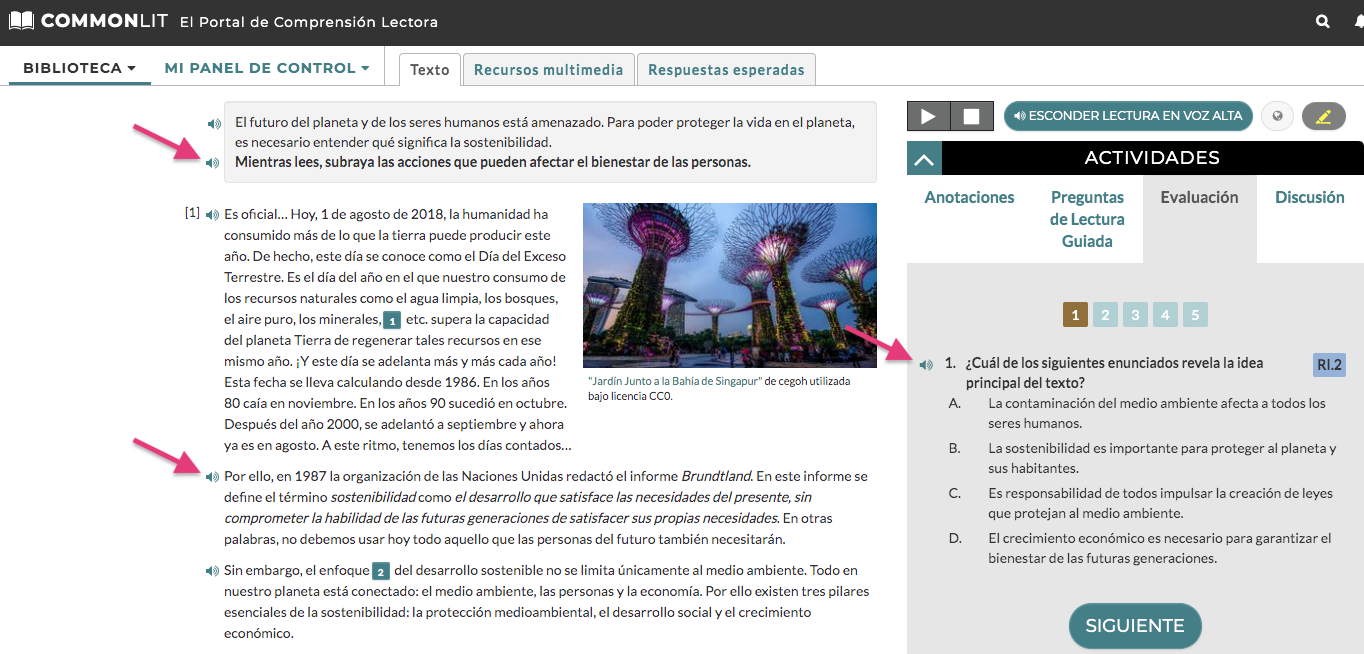Open Preguntas de Lectura Guiada tab
1364x654 pixels.
1087,219
